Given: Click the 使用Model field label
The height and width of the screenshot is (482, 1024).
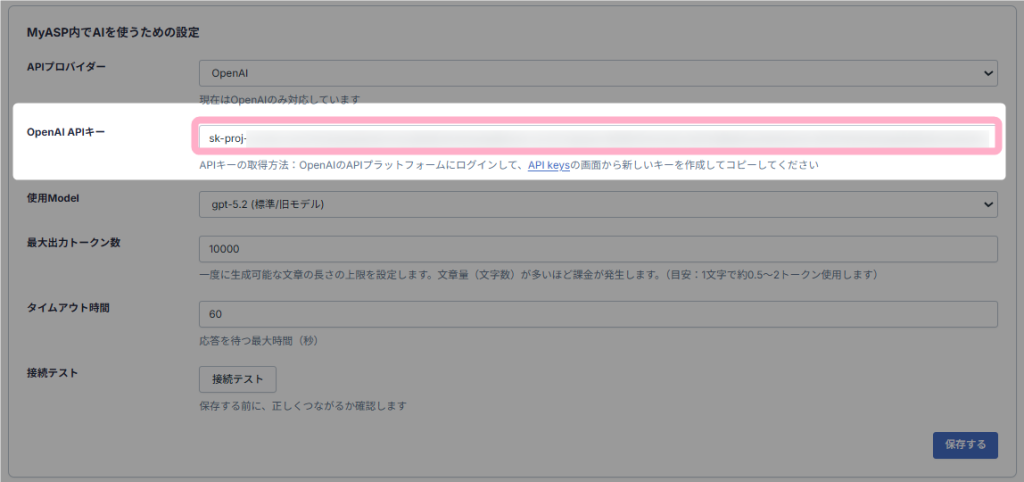Looking at the screenshot, I should point(52,199).
